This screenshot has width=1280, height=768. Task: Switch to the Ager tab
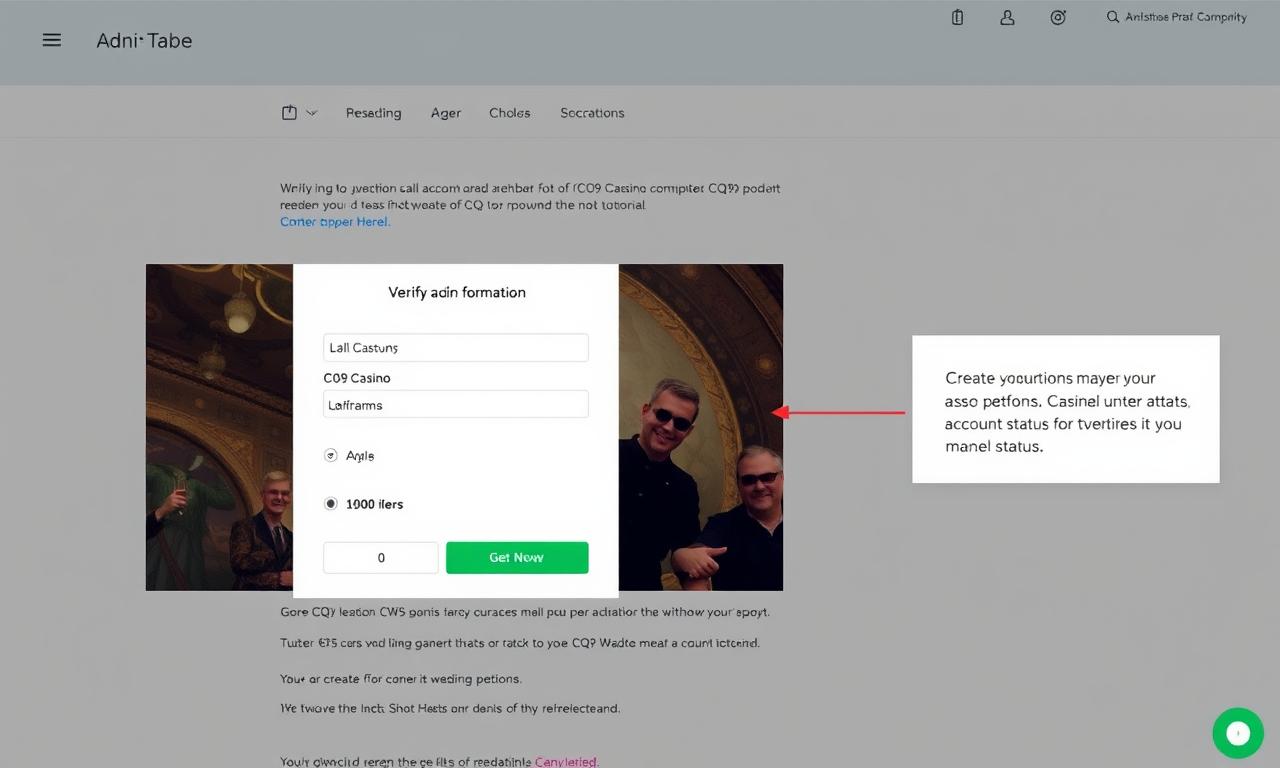pyautogui.click(x=446, y=113)
